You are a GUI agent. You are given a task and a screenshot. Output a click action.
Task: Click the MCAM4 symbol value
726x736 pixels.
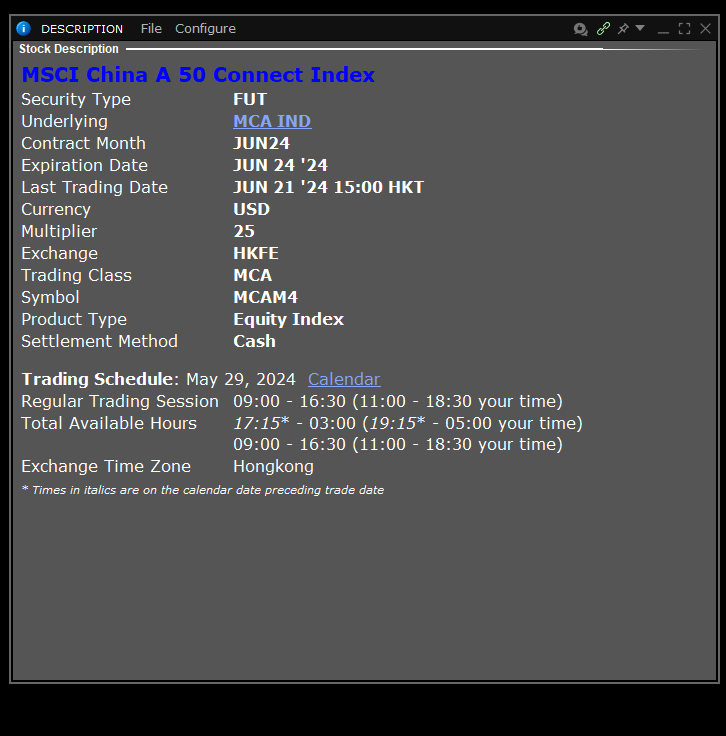tap(265, 298)
